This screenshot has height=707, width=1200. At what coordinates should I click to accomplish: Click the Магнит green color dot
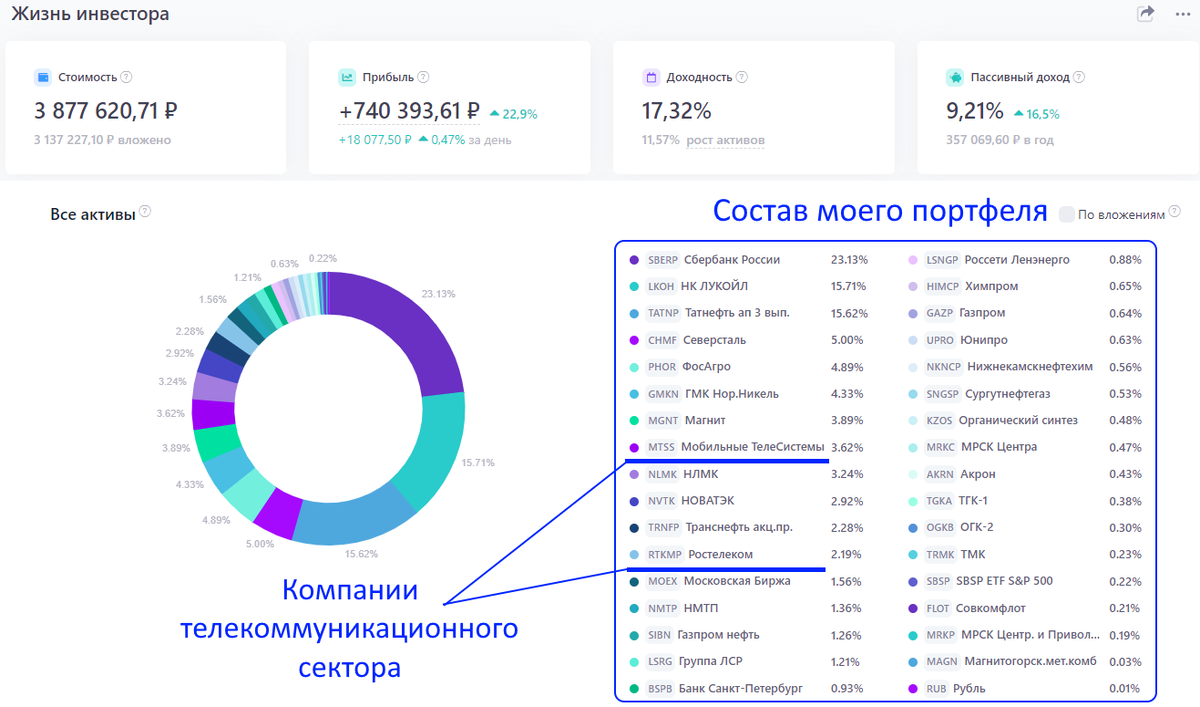click(x=634, y=420)
